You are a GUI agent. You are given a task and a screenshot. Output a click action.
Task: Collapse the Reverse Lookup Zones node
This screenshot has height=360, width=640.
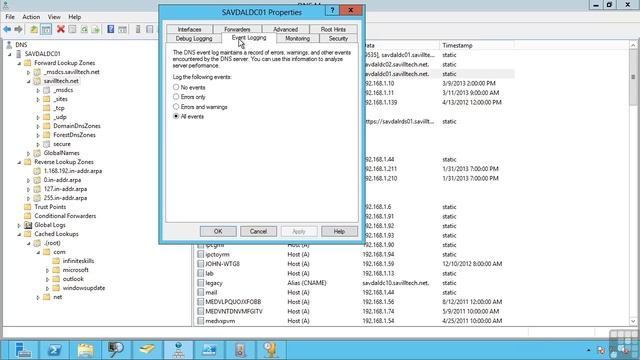(19, 162)
